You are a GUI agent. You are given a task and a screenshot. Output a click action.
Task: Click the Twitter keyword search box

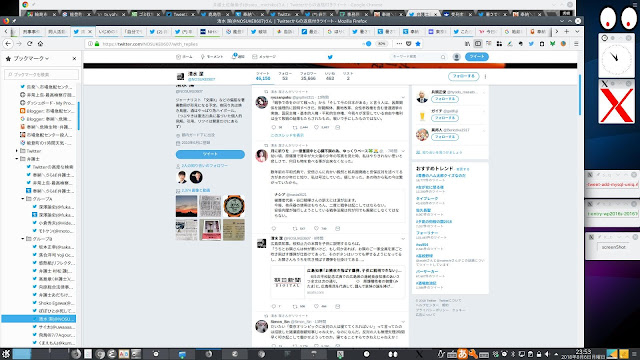[418, 57]
